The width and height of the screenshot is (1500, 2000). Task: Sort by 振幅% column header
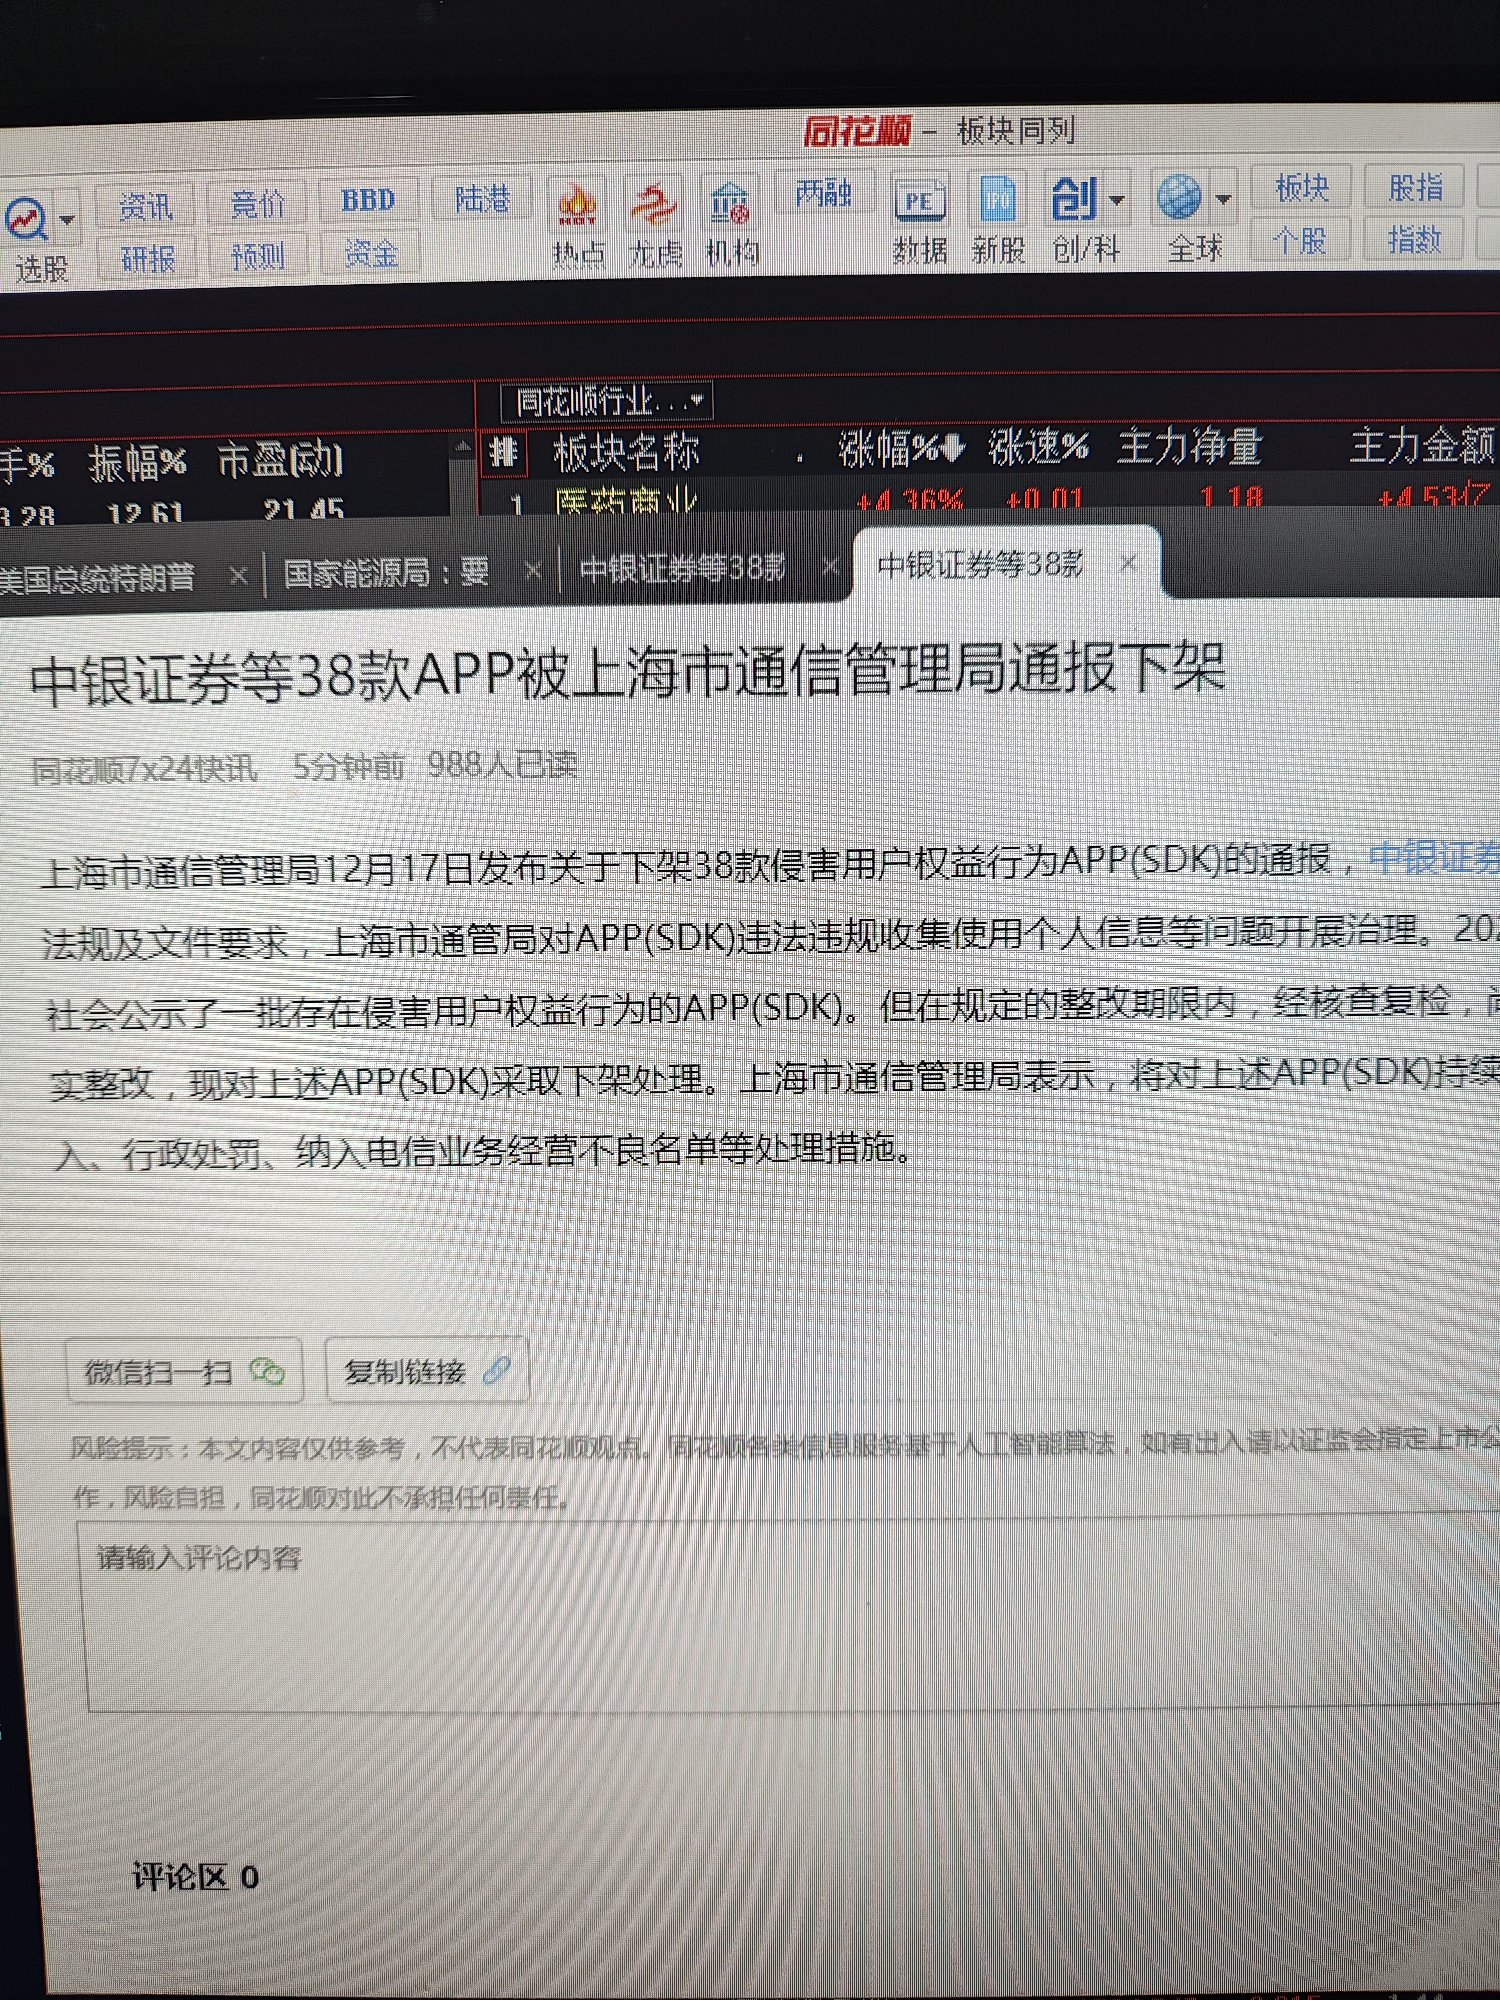(x=137, y=462)
